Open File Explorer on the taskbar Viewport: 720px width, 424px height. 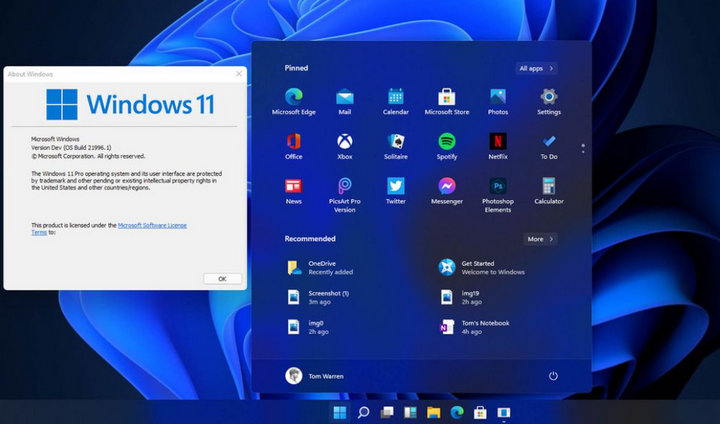click(433, 412)
